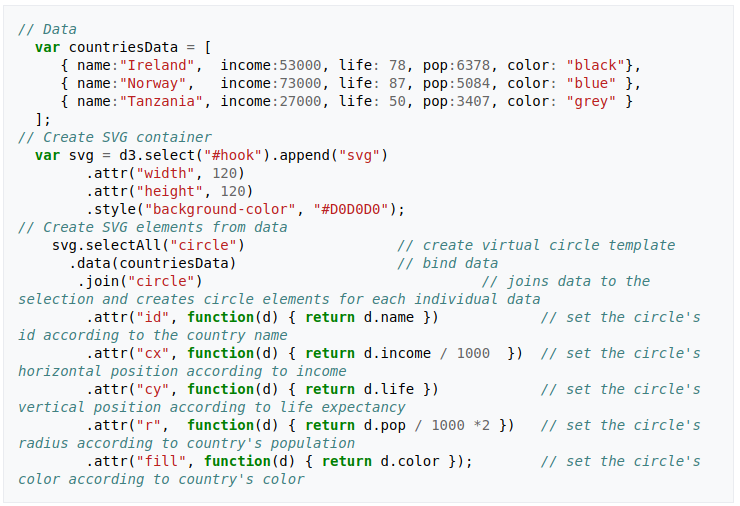Click the "// Create SVG container" comment
The height and width of the screenshot is (506, 740).
click(115, 137)
